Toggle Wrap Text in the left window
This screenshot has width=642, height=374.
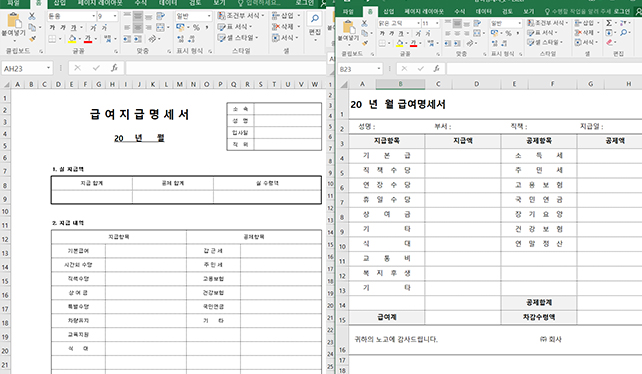[160, 16]
